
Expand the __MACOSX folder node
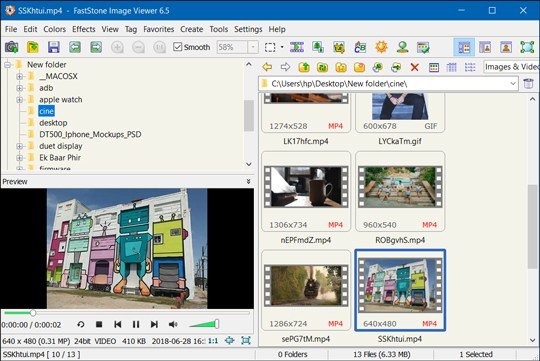point(20,76)
